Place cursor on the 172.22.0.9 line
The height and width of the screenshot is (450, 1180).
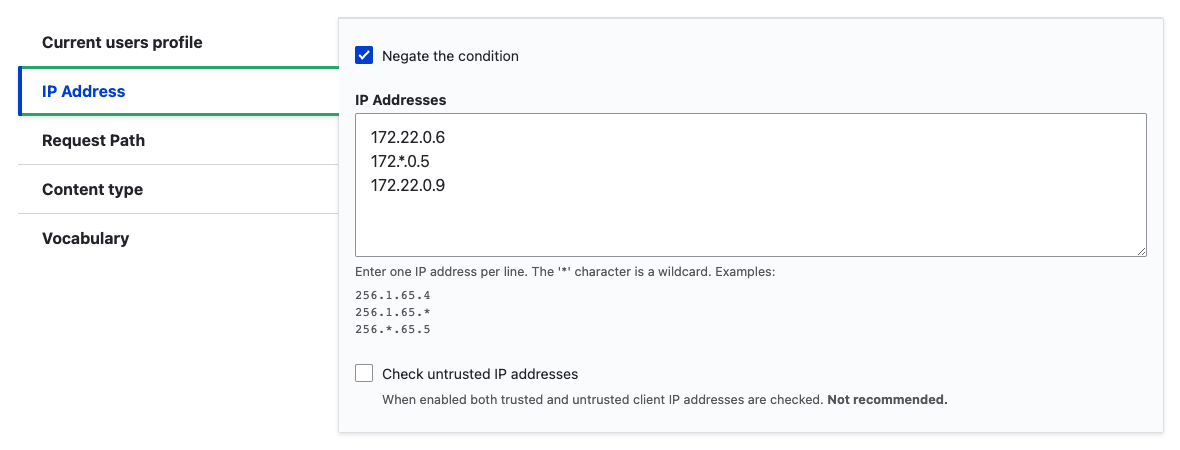click(408, 184)
